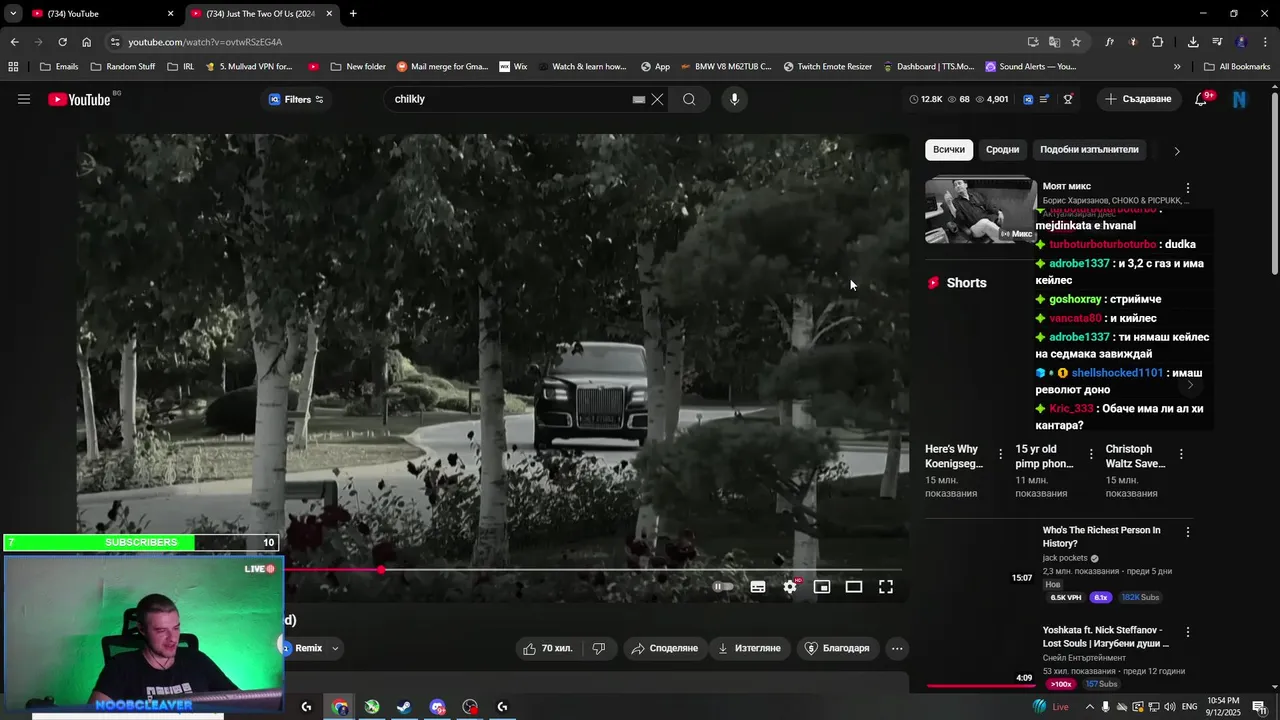Viewport: 1280px width, 720px height.
Task: Open the Random Stuff bookmark folder
Action: pyautogui.click(x=122, y=67)
